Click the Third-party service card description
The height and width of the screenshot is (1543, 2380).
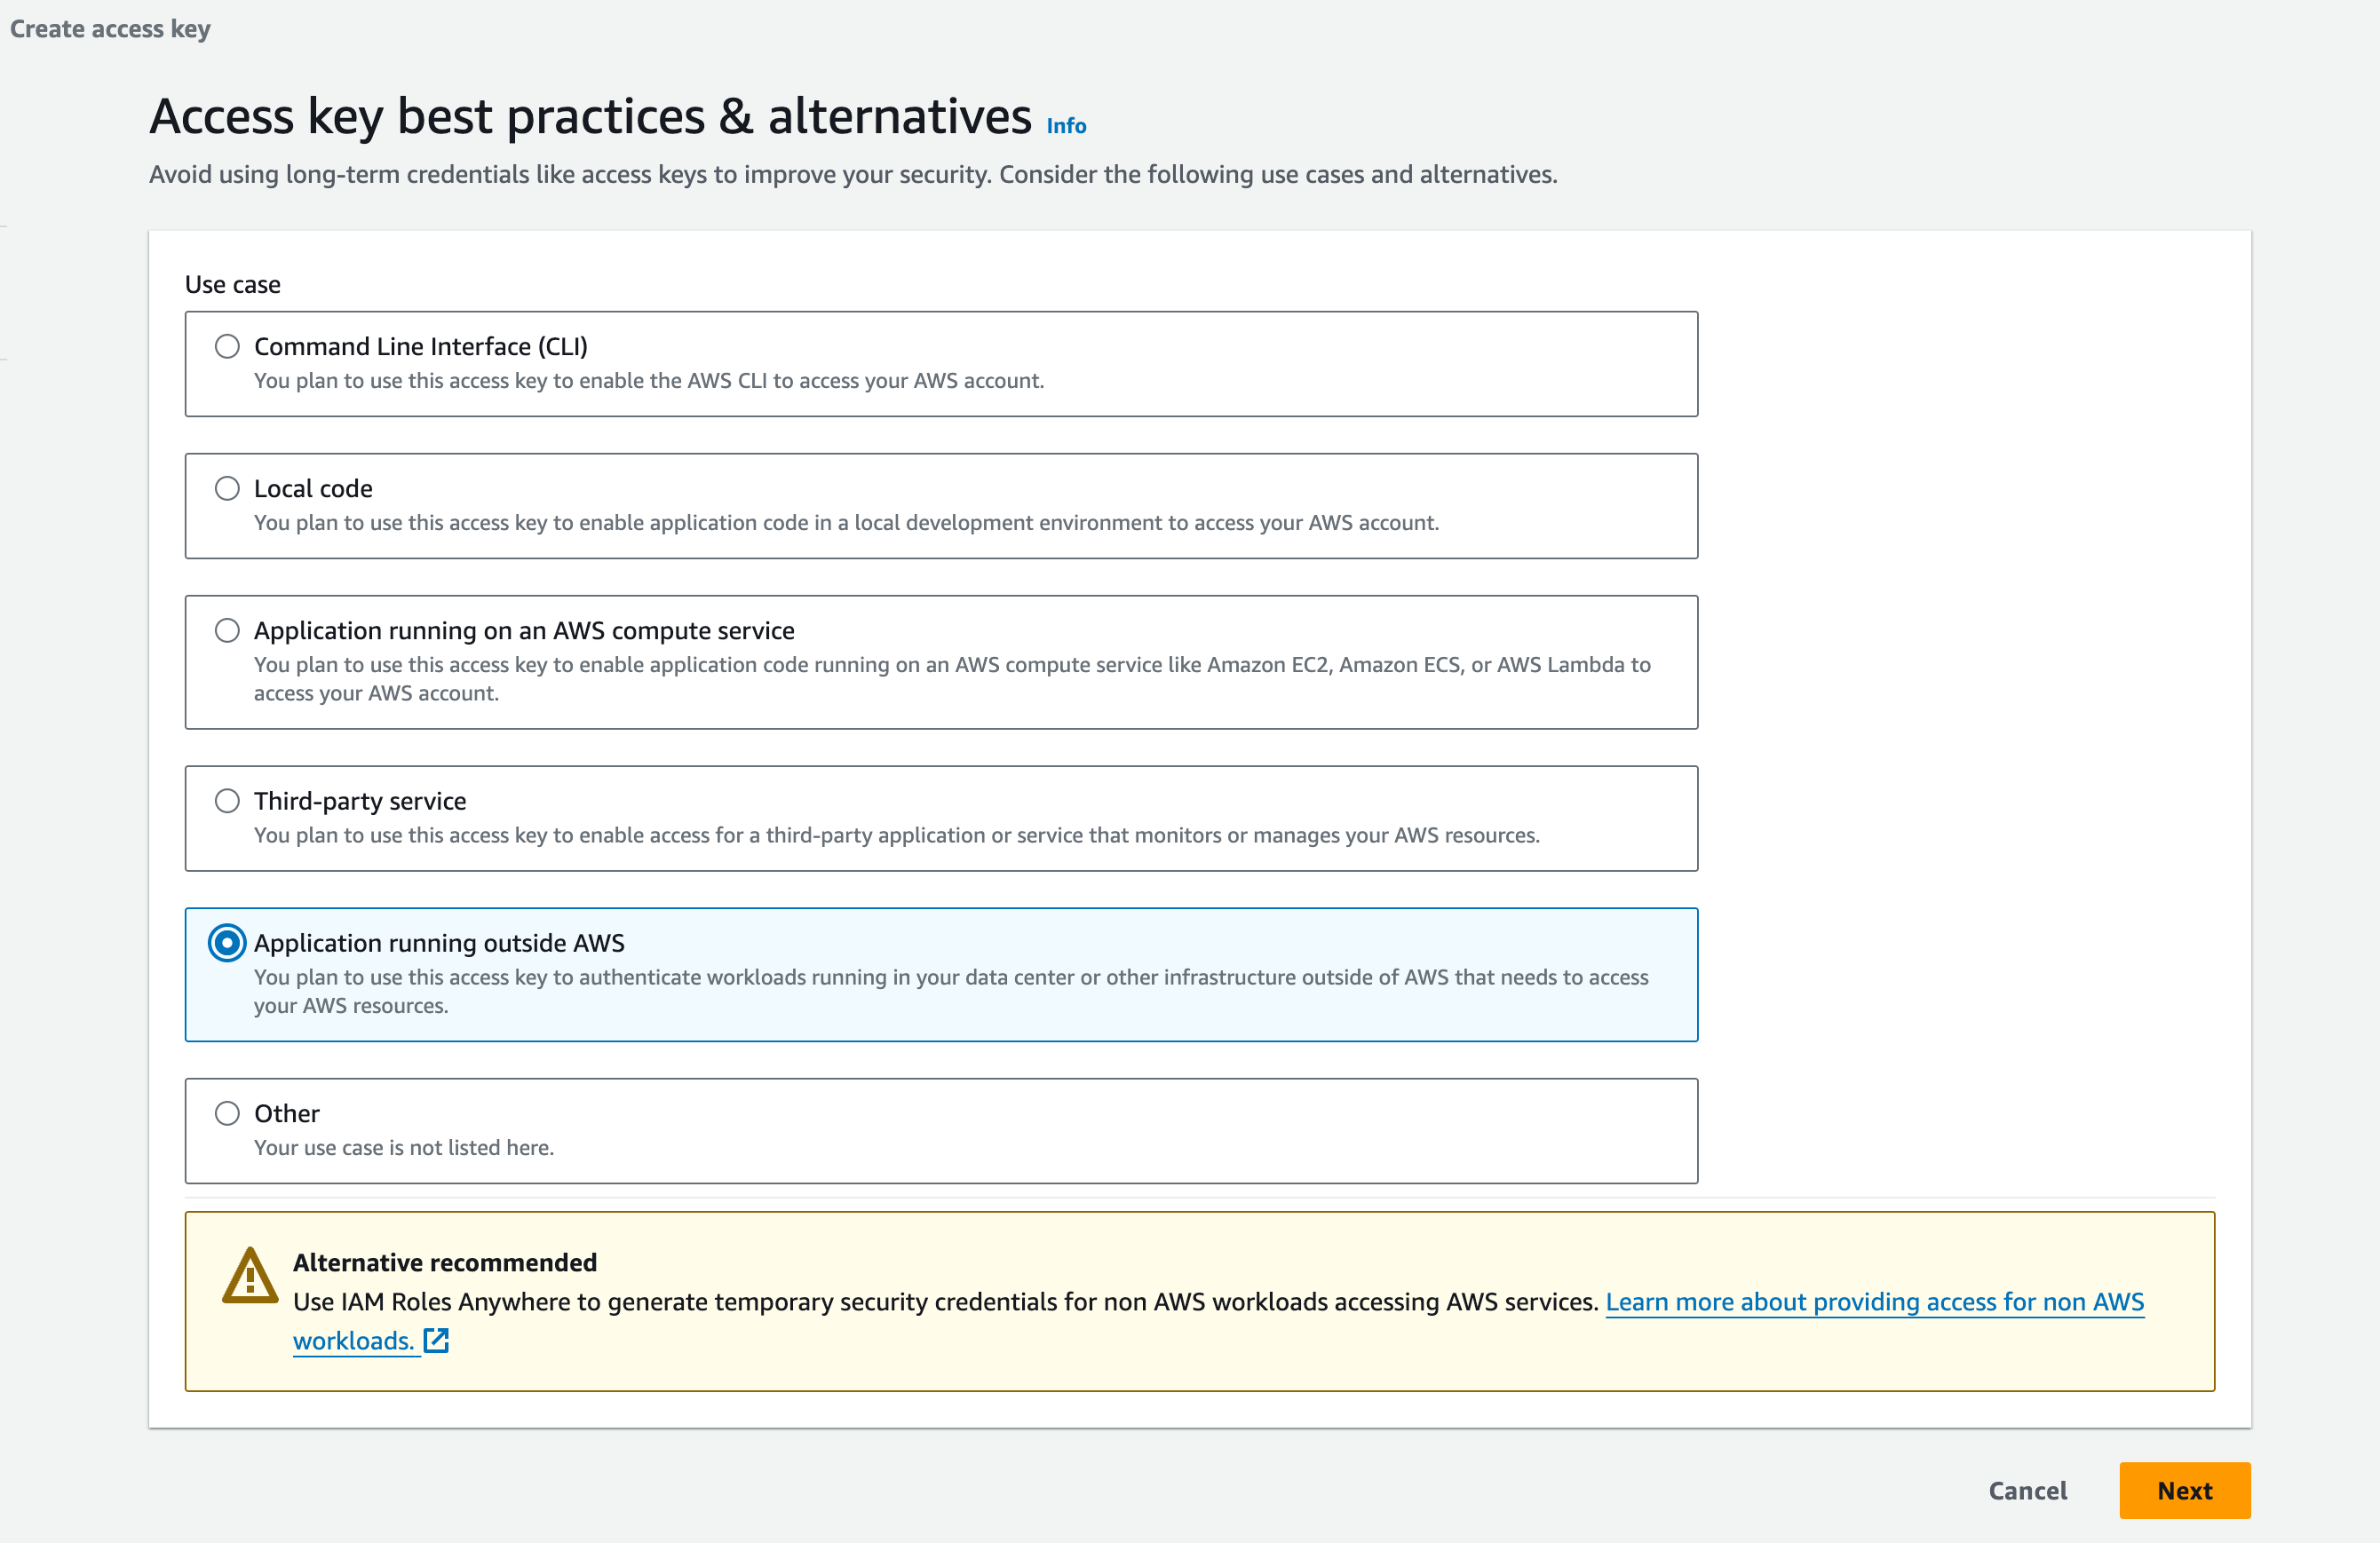pos(896,835)
